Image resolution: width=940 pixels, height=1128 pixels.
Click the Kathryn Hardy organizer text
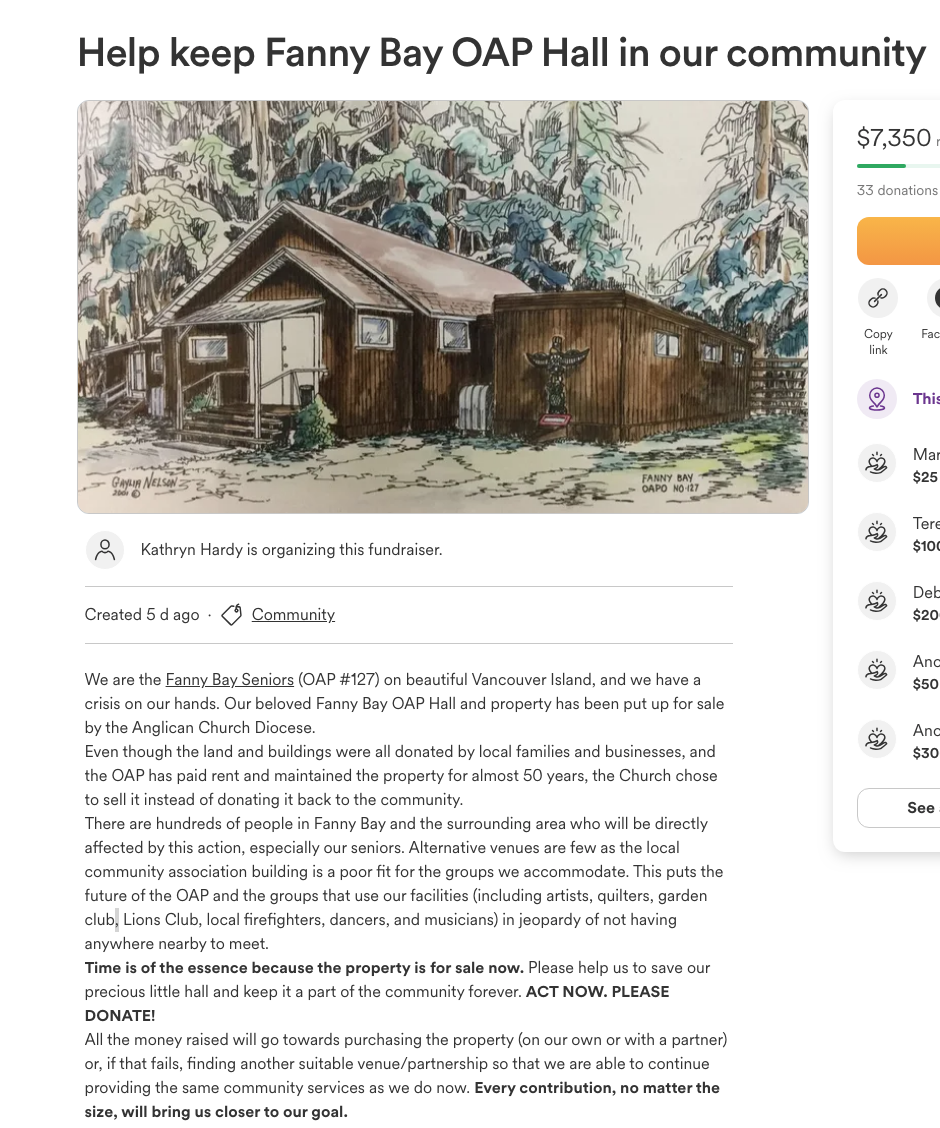tap(291, 550)
